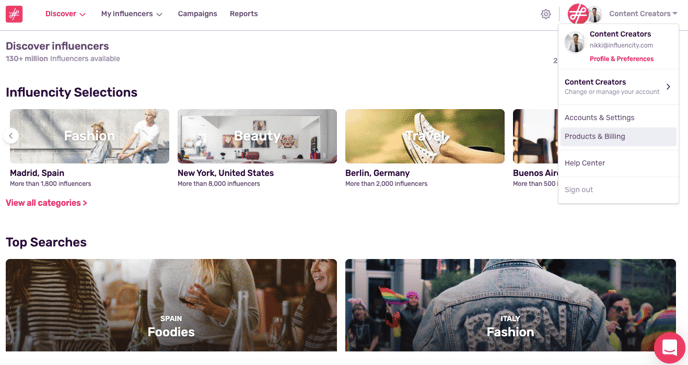Viewport: 688px width, 365px height.
Task: Click the New York, United States label
Action: 226,173
